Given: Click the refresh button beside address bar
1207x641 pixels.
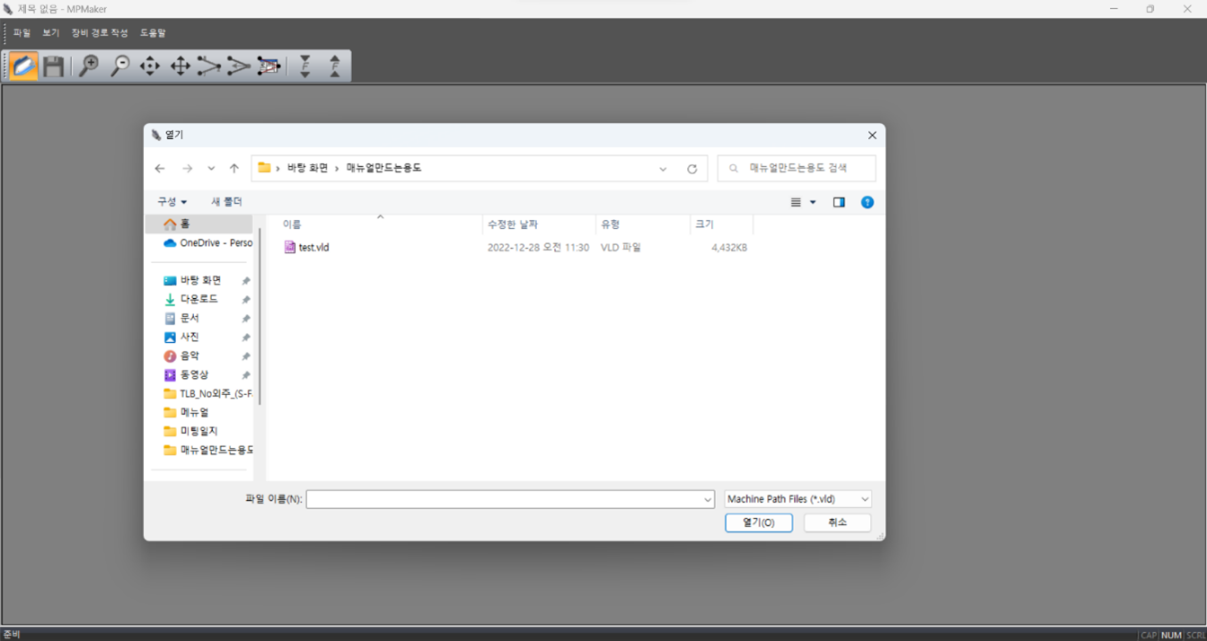Looking at the screenshot, I should pyautogui.click(x=692, y=169).
